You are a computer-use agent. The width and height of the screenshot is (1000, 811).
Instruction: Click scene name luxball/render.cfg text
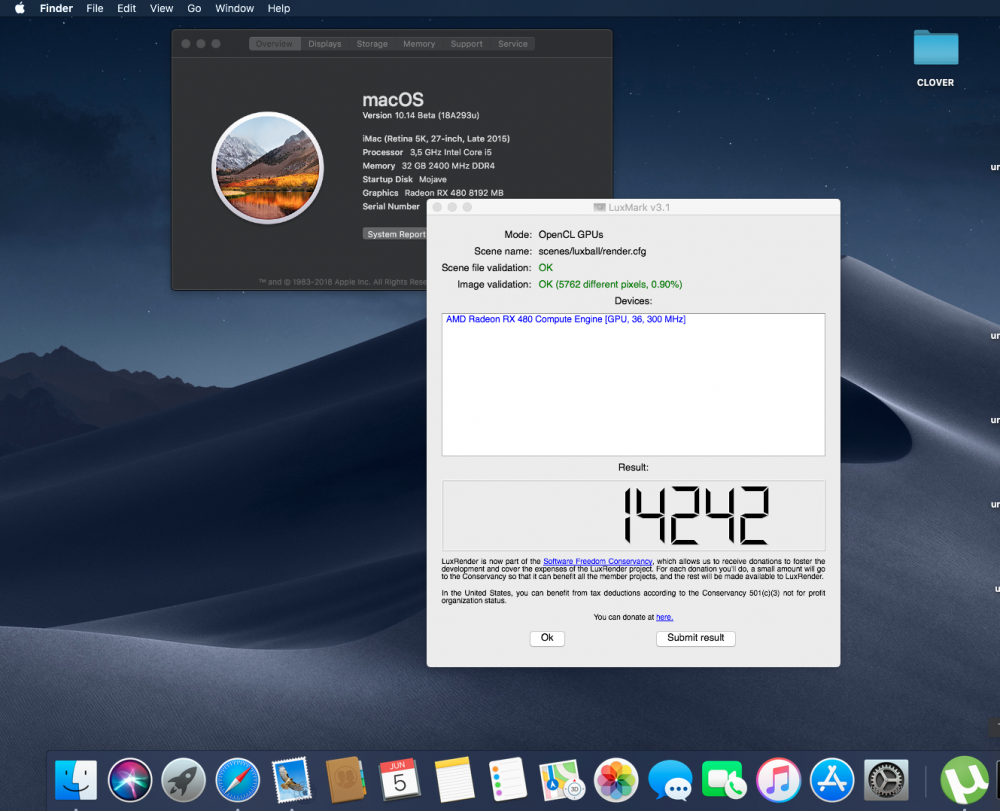point(592,251)
